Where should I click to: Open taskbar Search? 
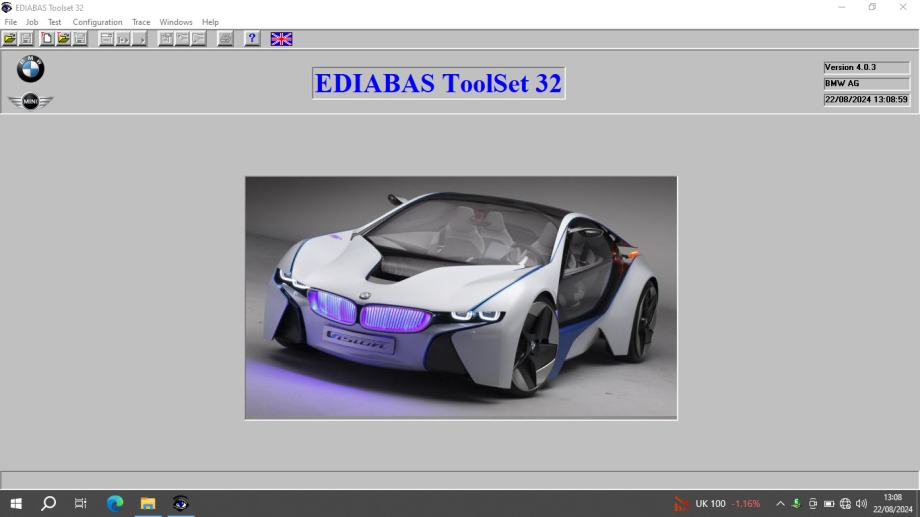coord(49,504)
